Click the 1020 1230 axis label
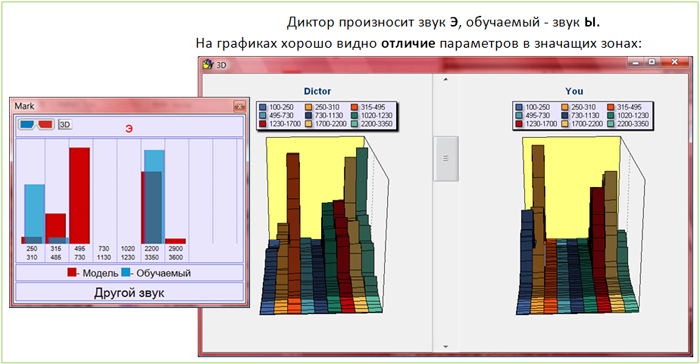 (128, 253)
